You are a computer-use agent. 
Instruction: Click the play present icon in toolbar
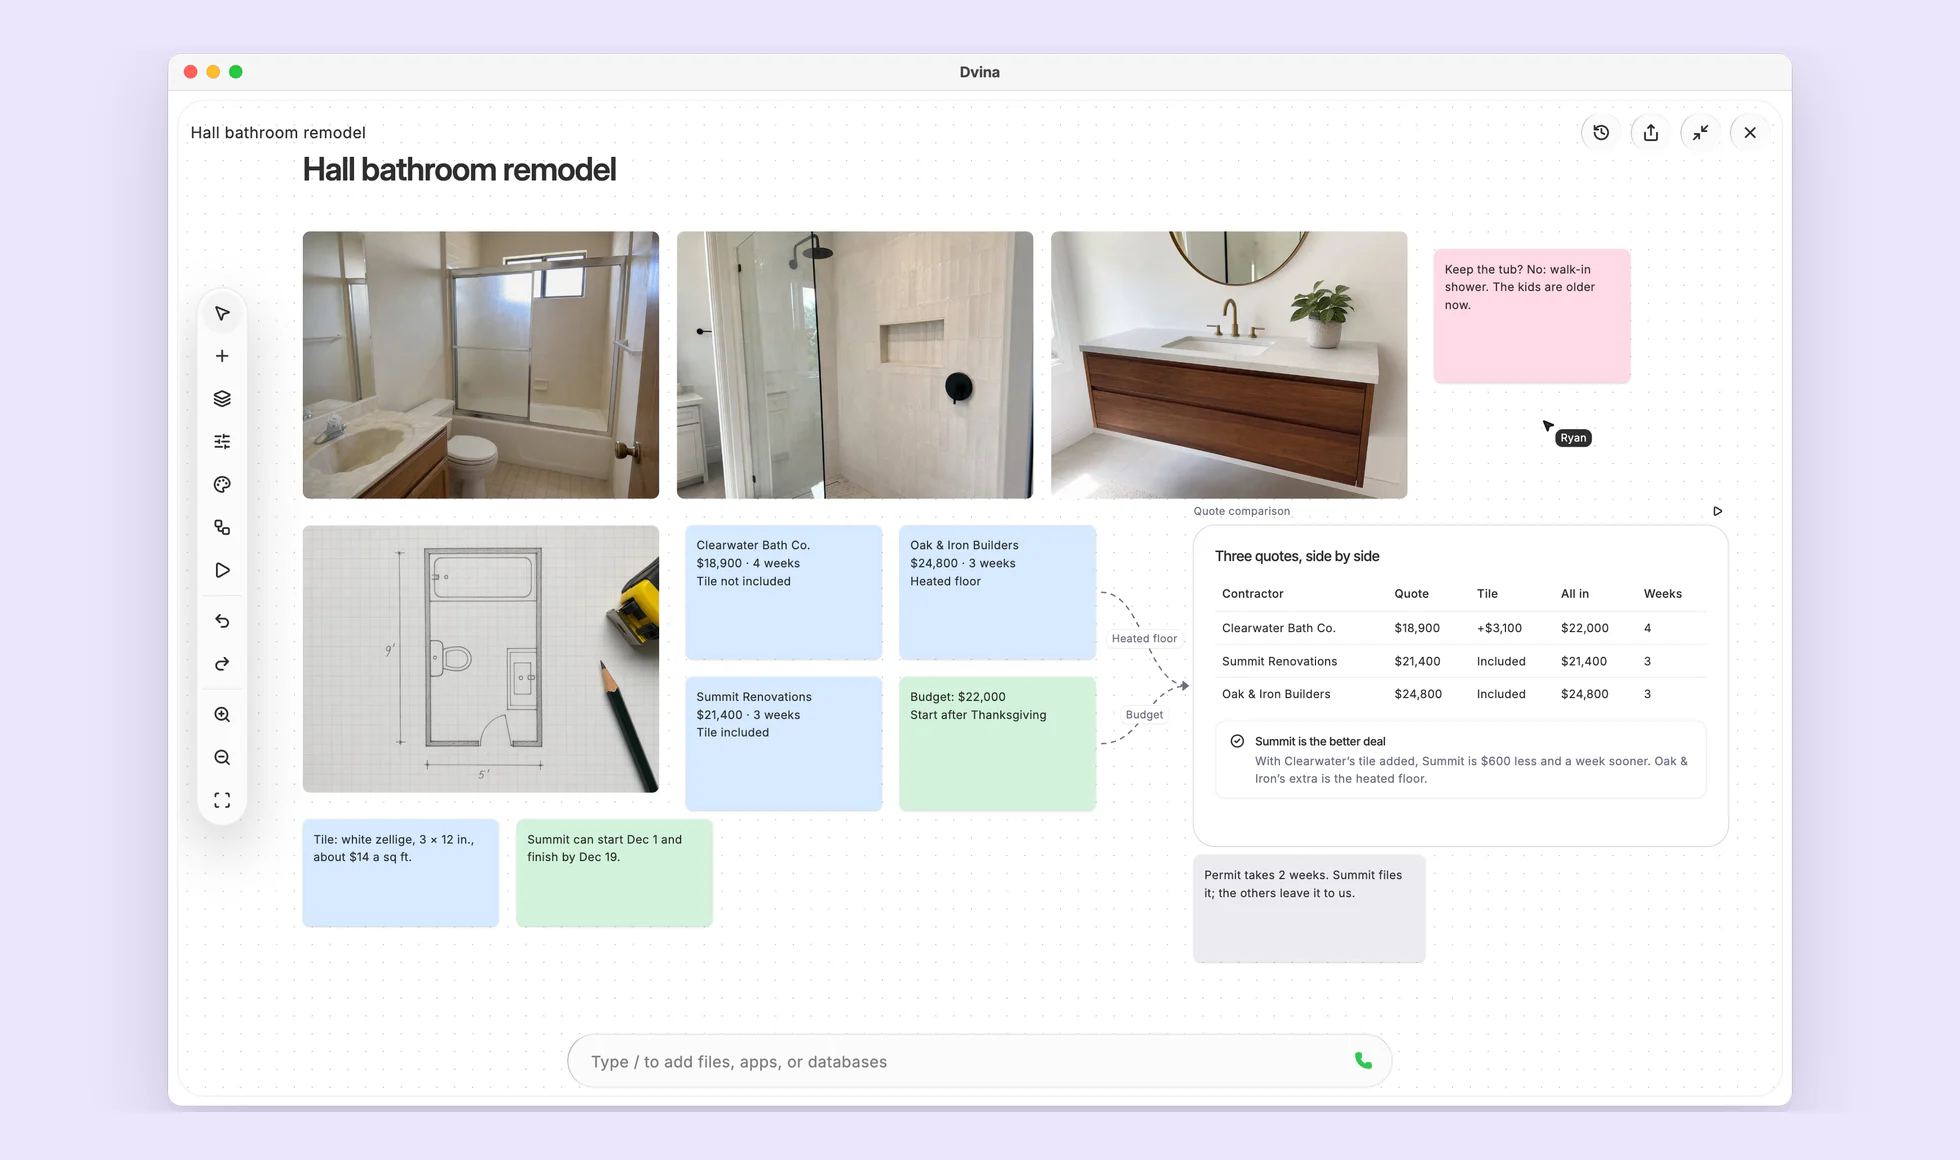point(222,570)
